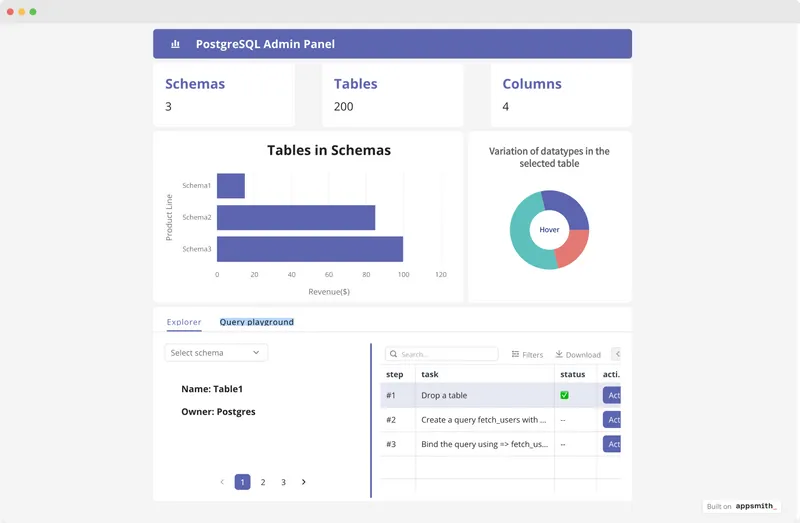Image resolution: width=800 pixels, height=523 pixels.
Task: Click the 'Create a query fetch_users' cell
Action: tap(484, 420)
